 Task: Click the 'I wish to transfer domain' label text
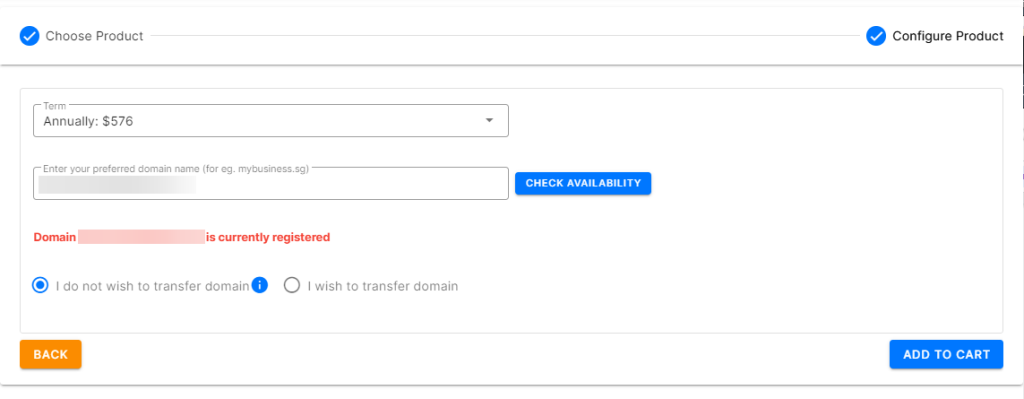coord(383,286)
